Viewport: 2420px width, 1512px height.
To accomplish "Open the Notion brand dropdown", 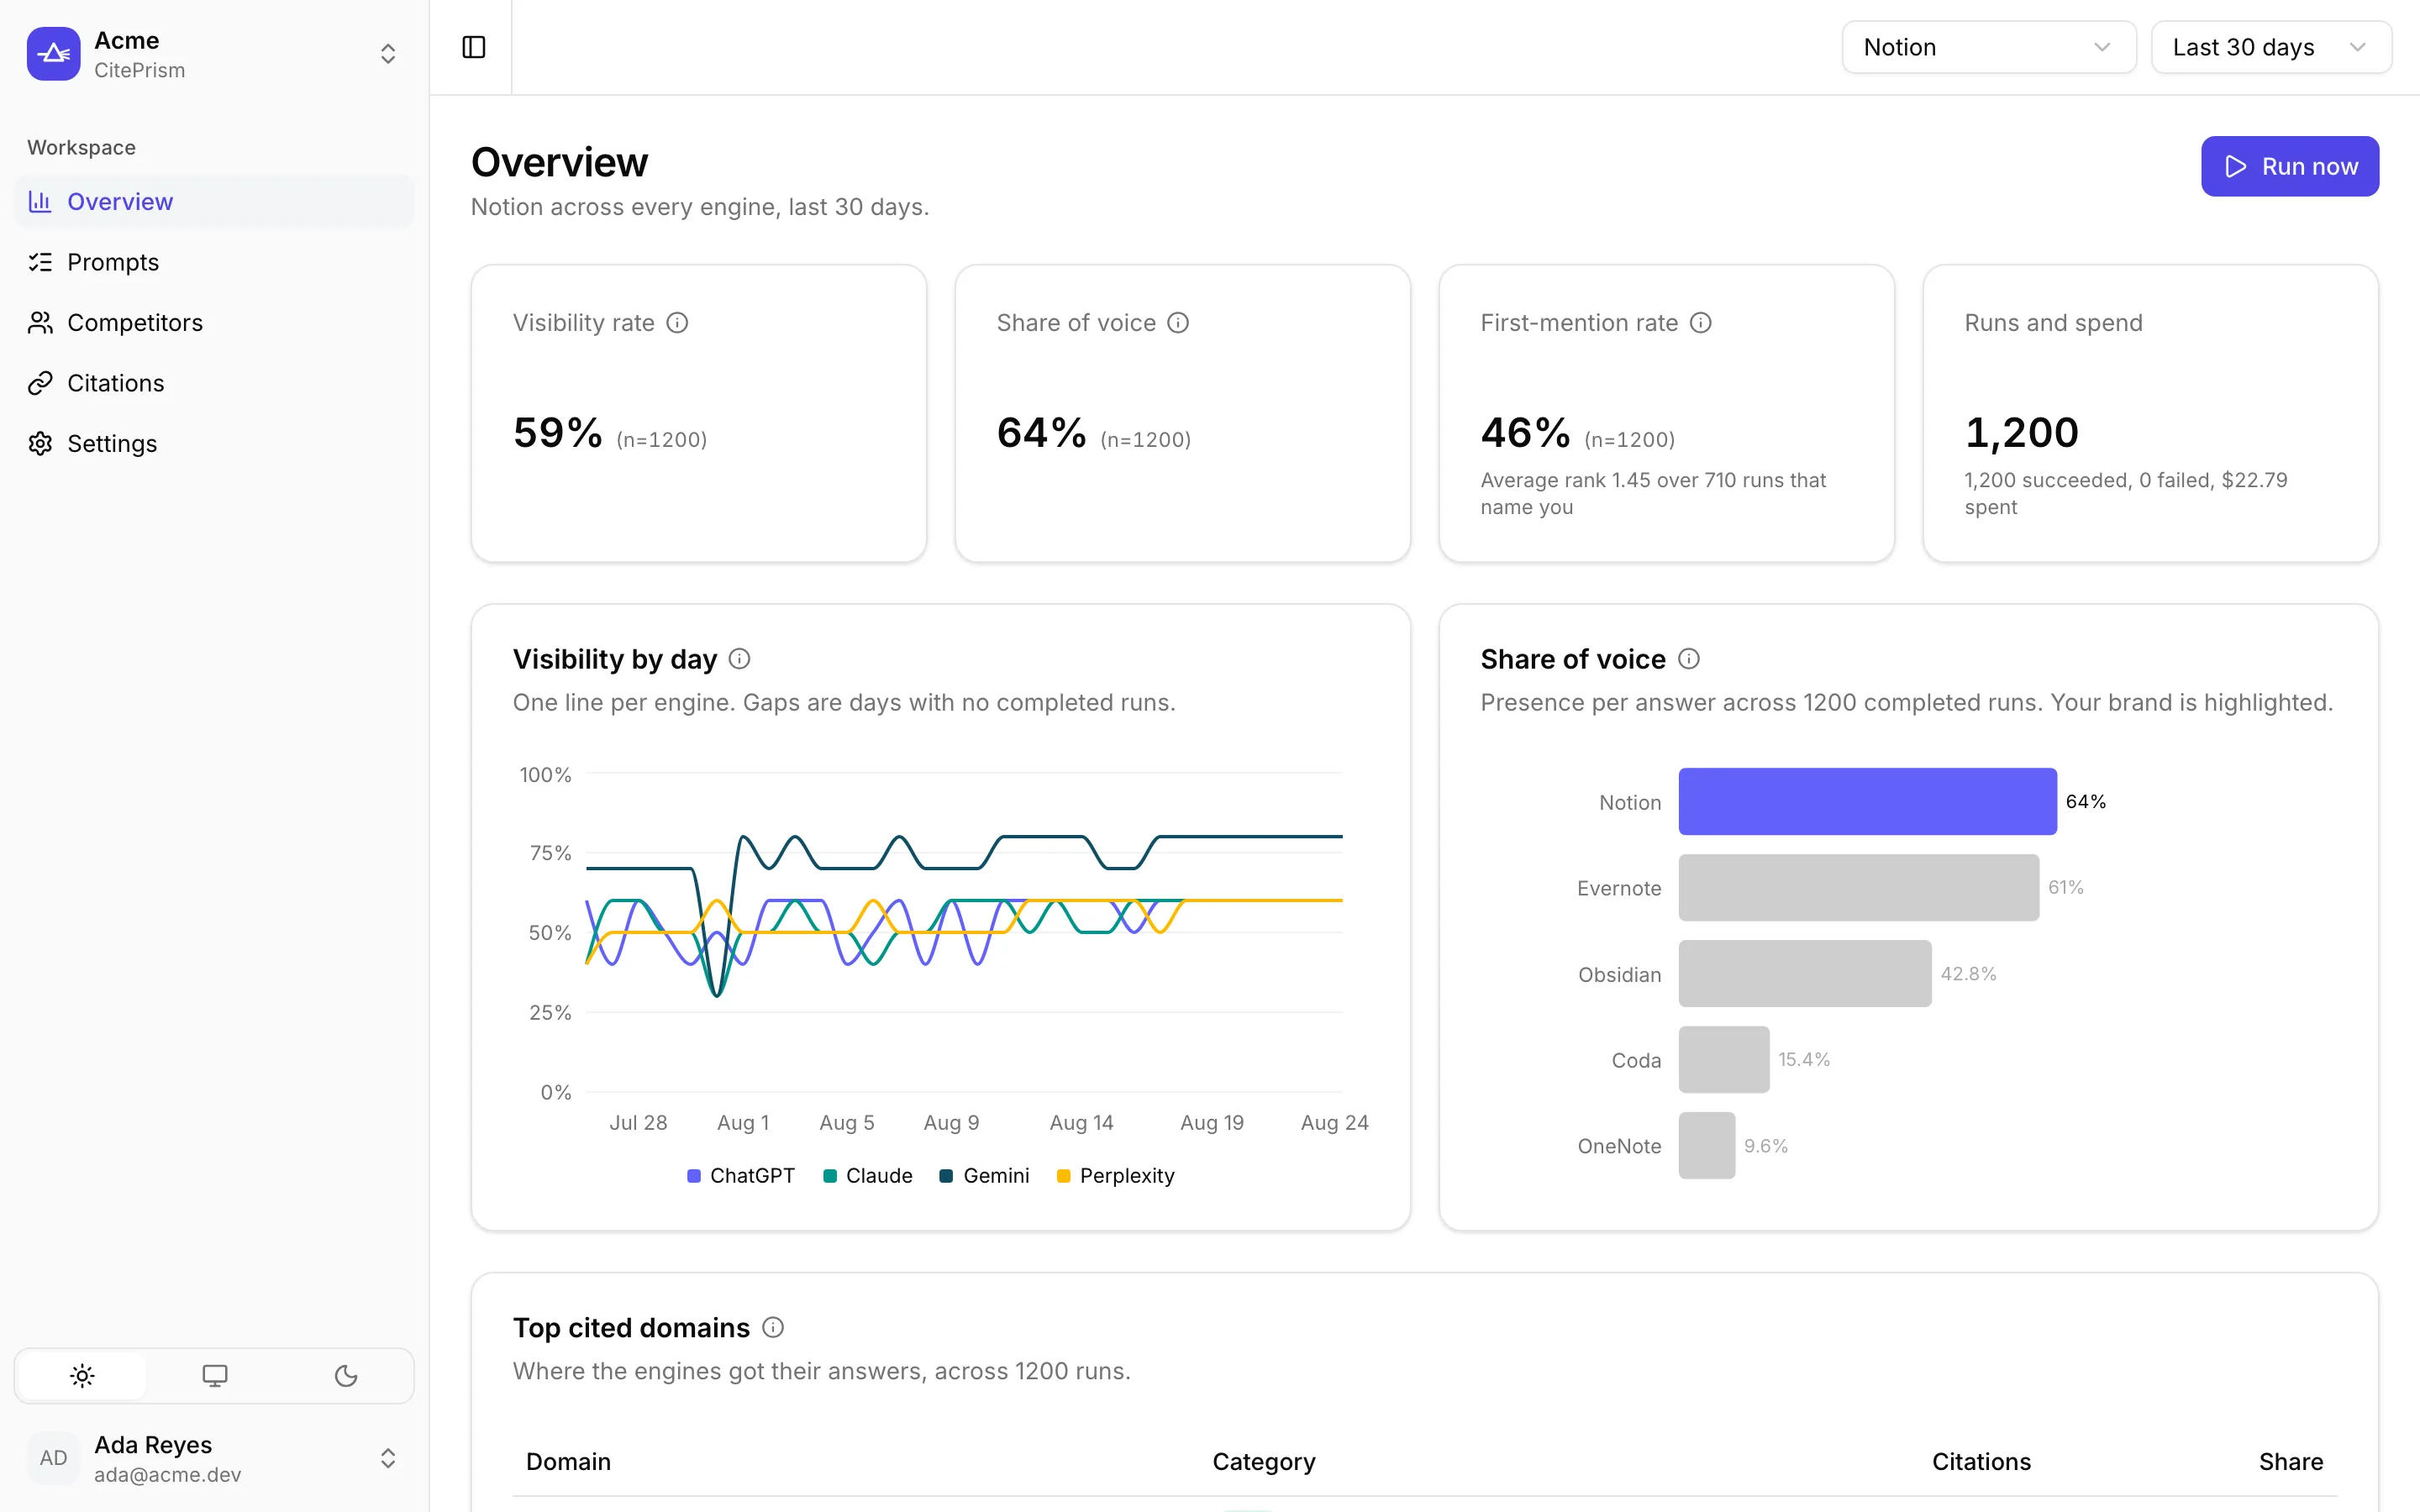I will [x=1989, y=47].
